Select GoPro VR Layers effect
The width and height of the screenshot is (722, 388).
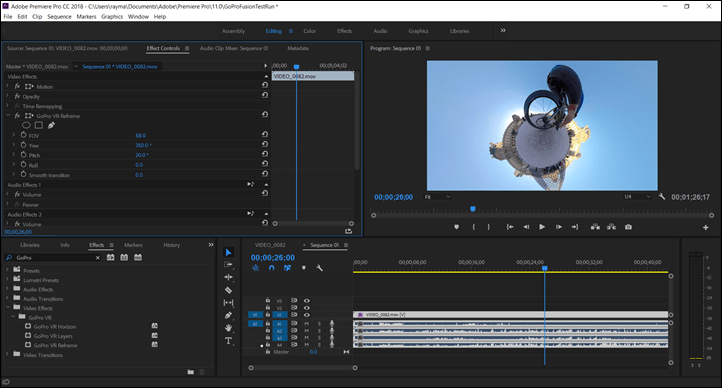click(x=53, y=336)
